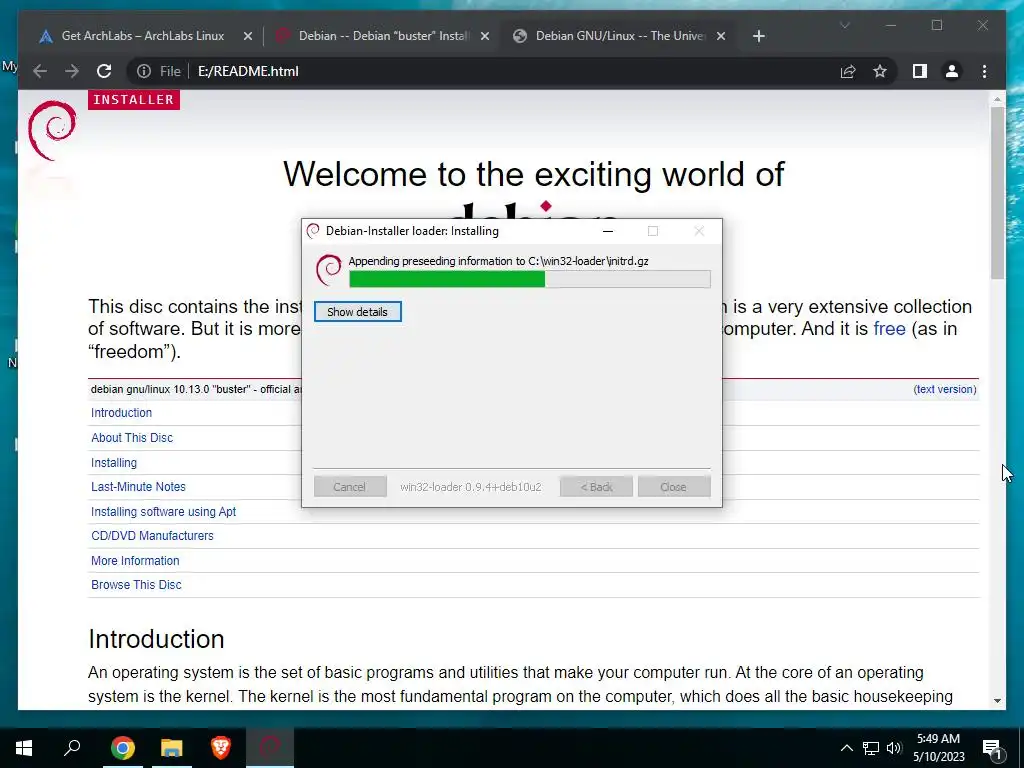This screenshot has width=1024, height=768.
Task: Select the Debian GNU/Linux Universal tab
Action: click(x=620, y=36)
